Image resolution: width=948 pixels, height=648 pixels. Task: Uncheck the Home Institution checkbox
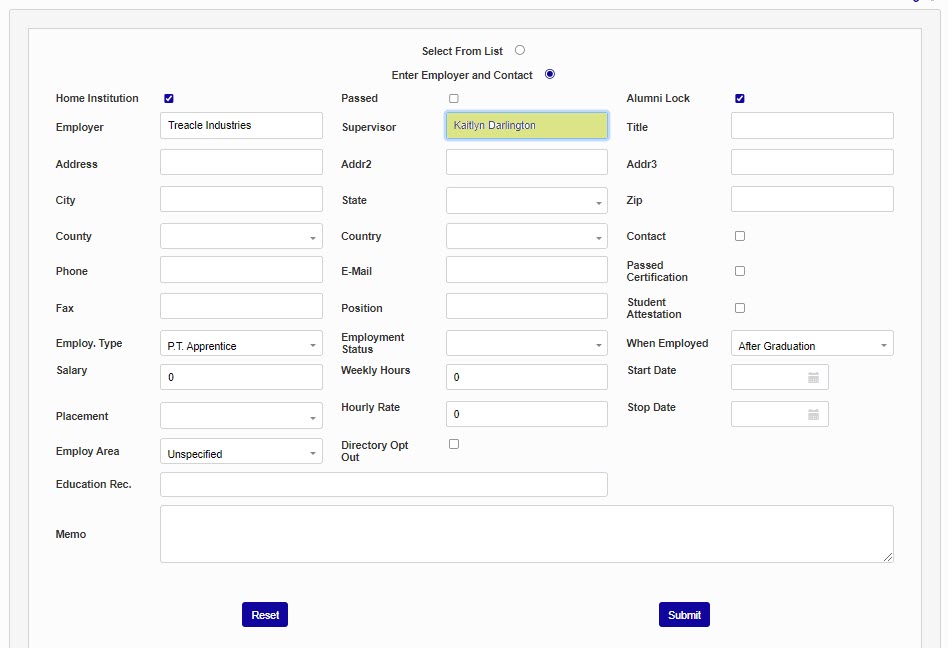(169, 99)
